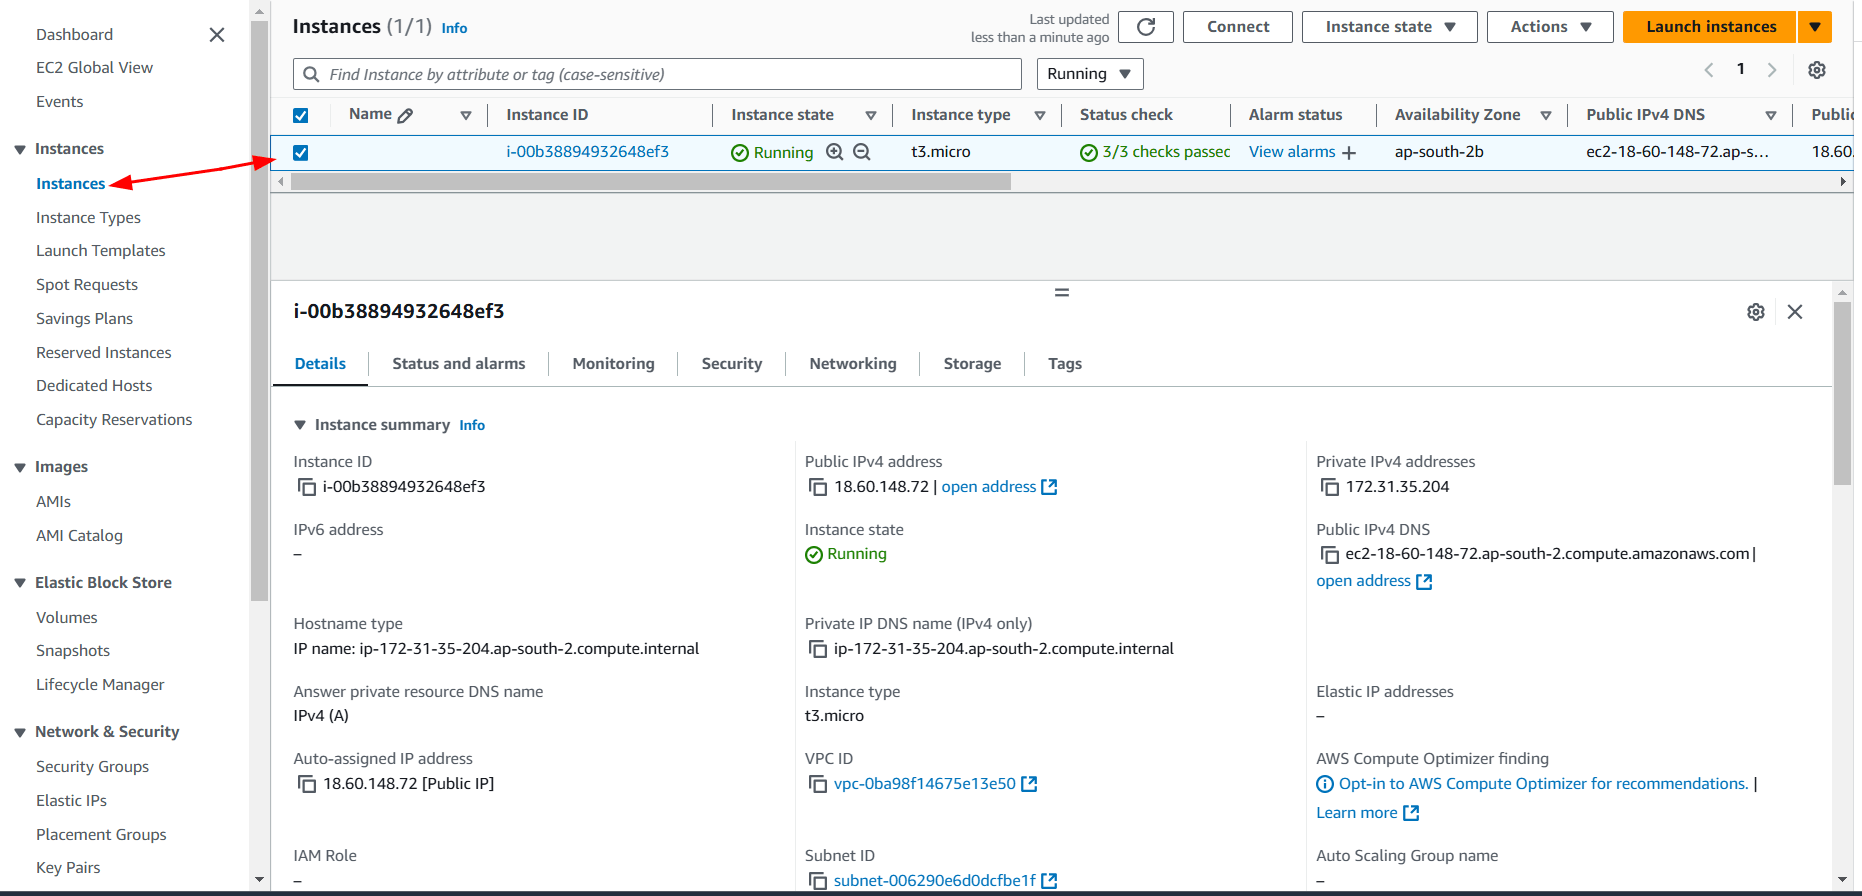Close the left navigation pane
Viewport: 1862px width, 896px height.
216,35
